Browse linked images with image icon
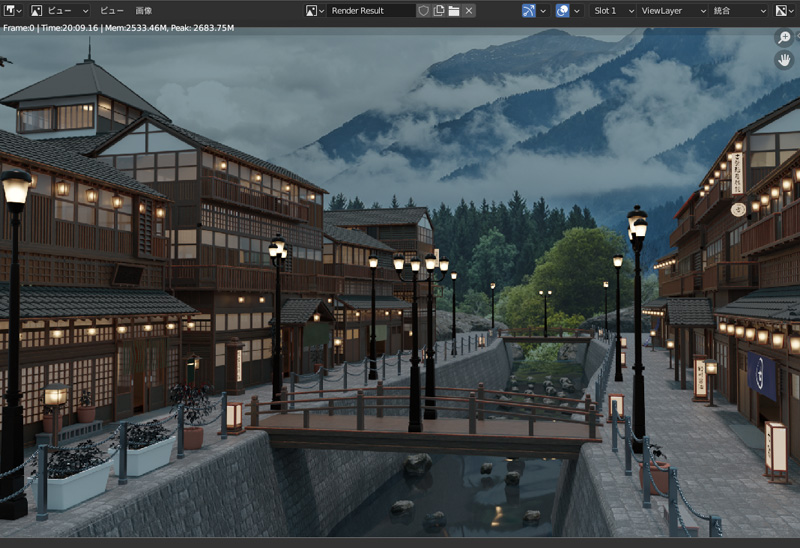 click(315, 10)
